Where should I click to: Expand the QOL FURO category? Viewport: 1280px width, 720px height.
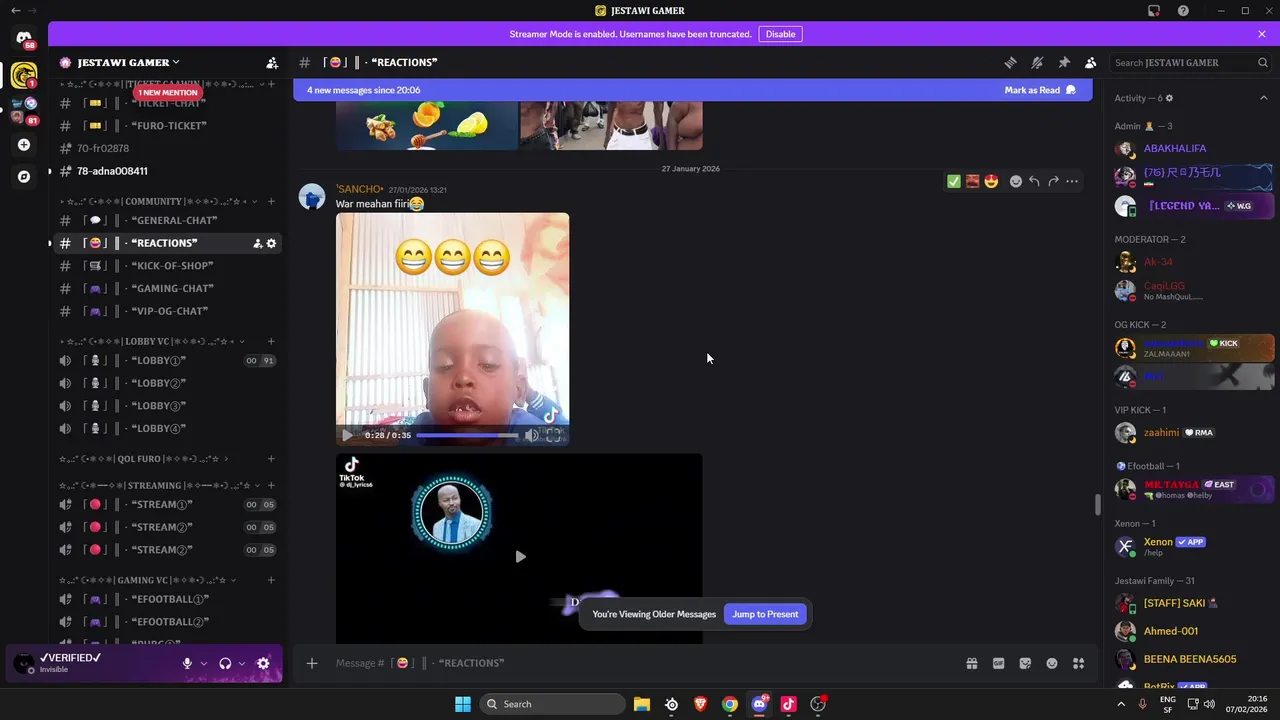coord(144,459)
